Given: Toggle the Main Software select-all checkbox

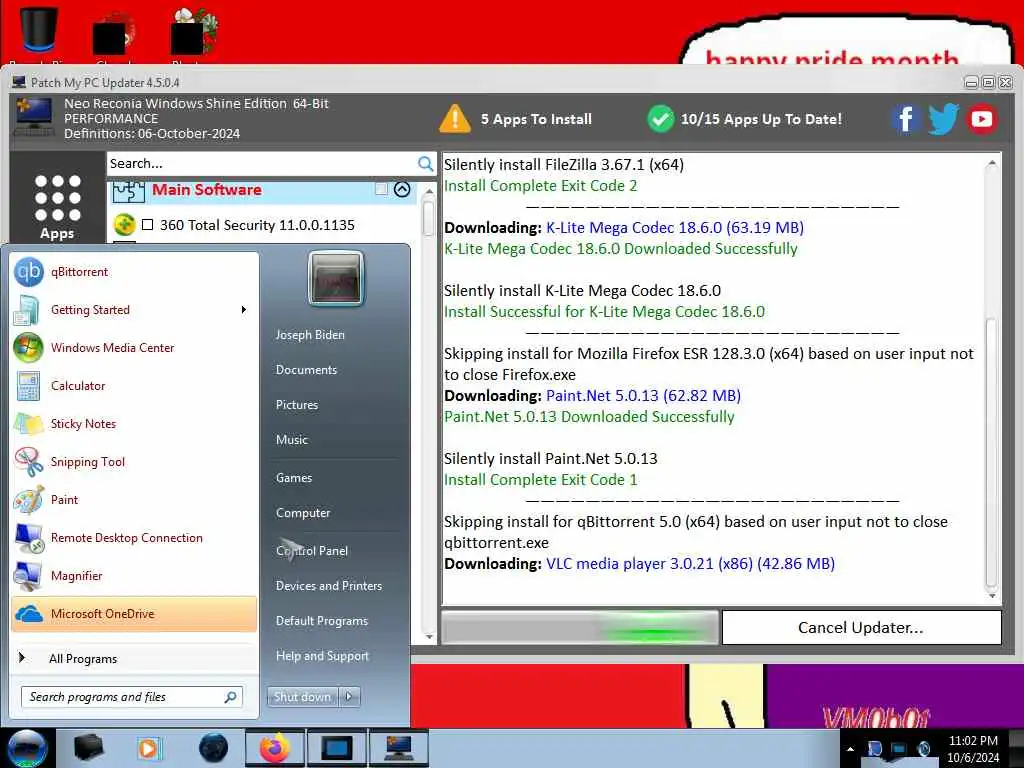Looking at the screenshot, I should click(381, 189).
